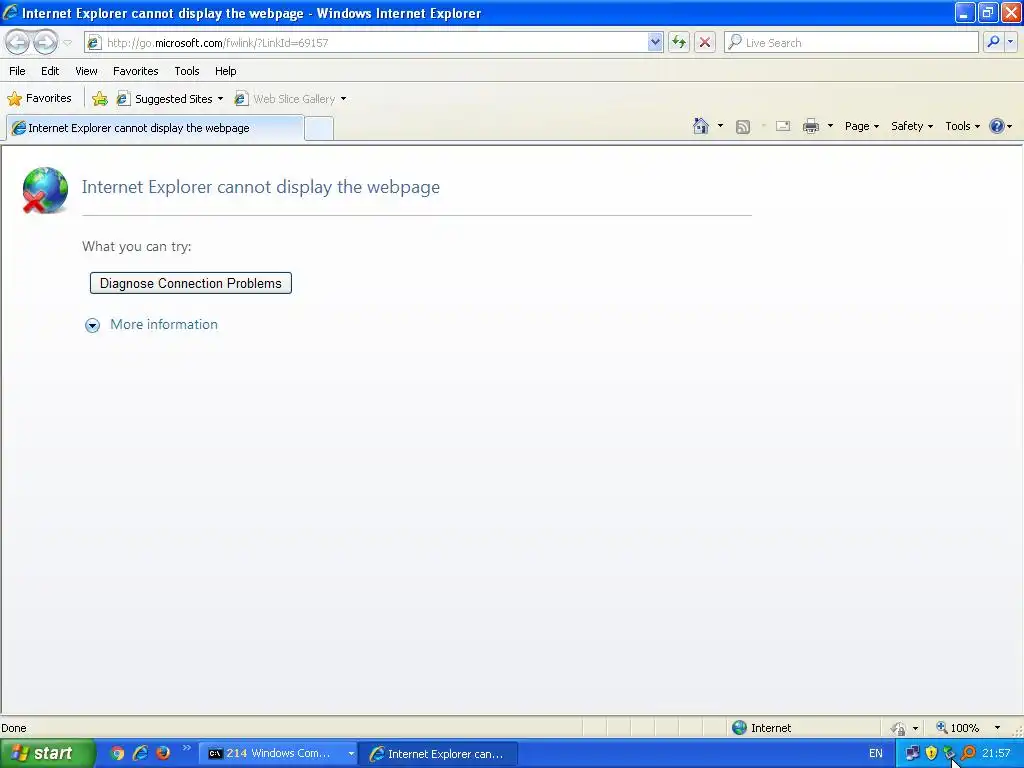Open the Favorites Center star button
Image resolution: width=1024 pixels, height=768 pixels.
(x=39, y=99)
